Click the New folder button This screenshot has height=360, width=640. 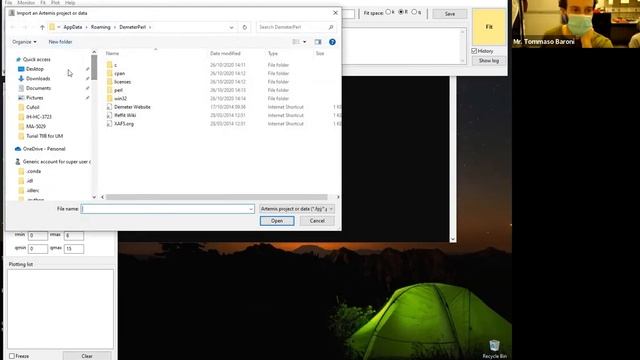coord(60,42)
